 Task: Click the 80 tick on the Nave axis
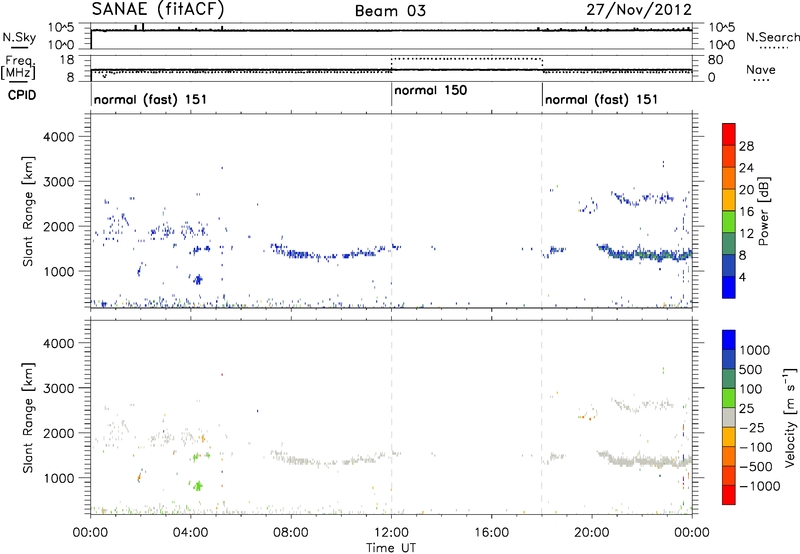coord(715,60)
